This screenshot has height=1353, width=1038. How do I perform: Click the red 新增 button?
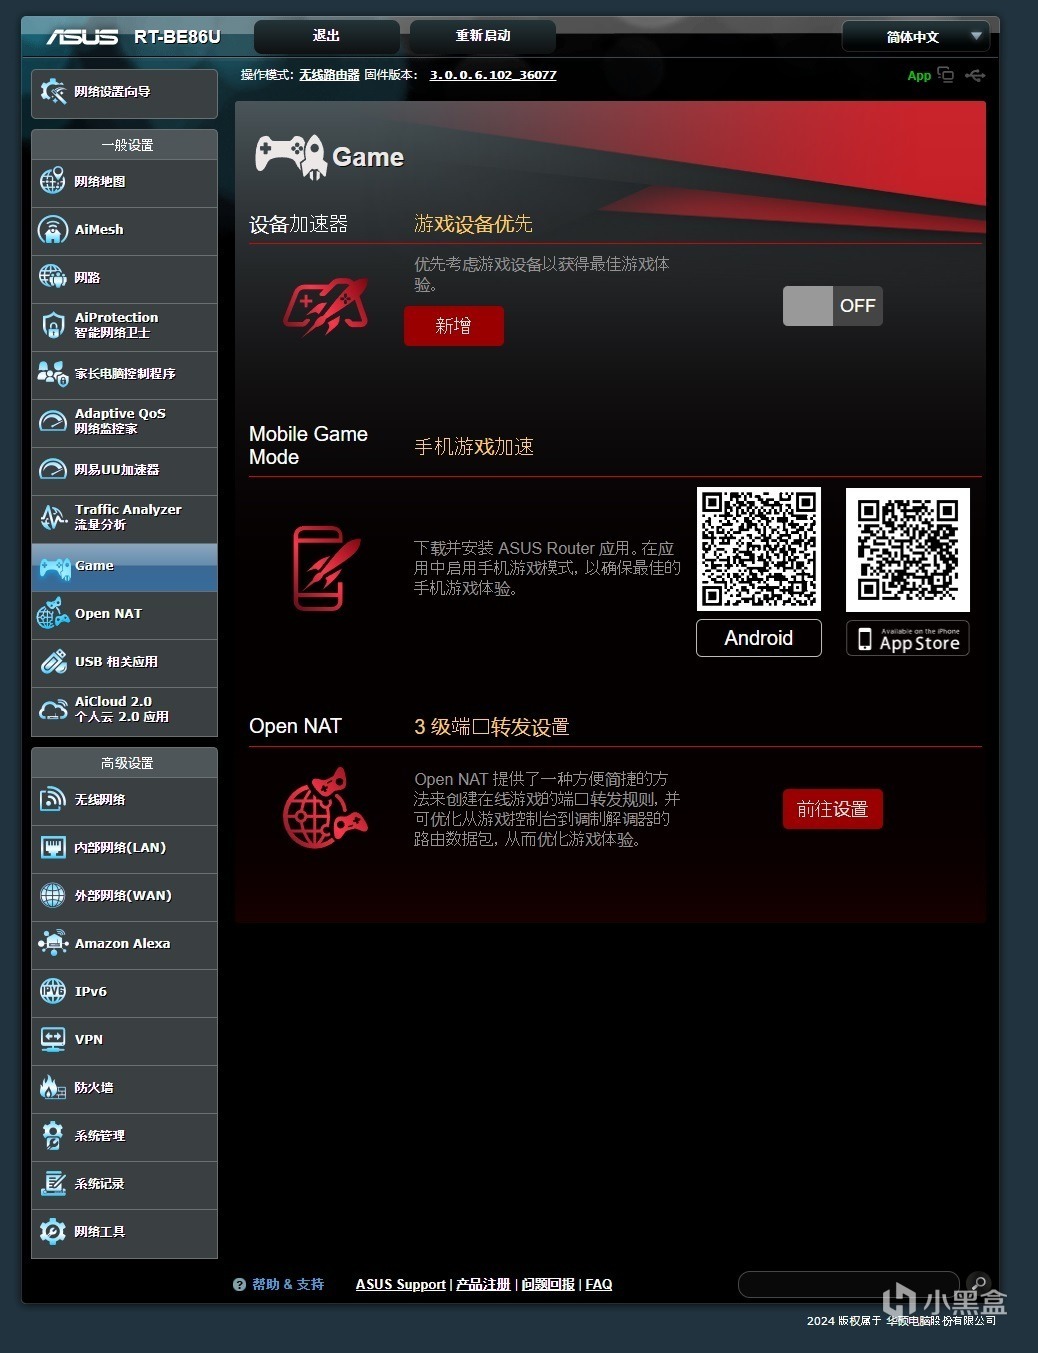click(x=453, y=326)
